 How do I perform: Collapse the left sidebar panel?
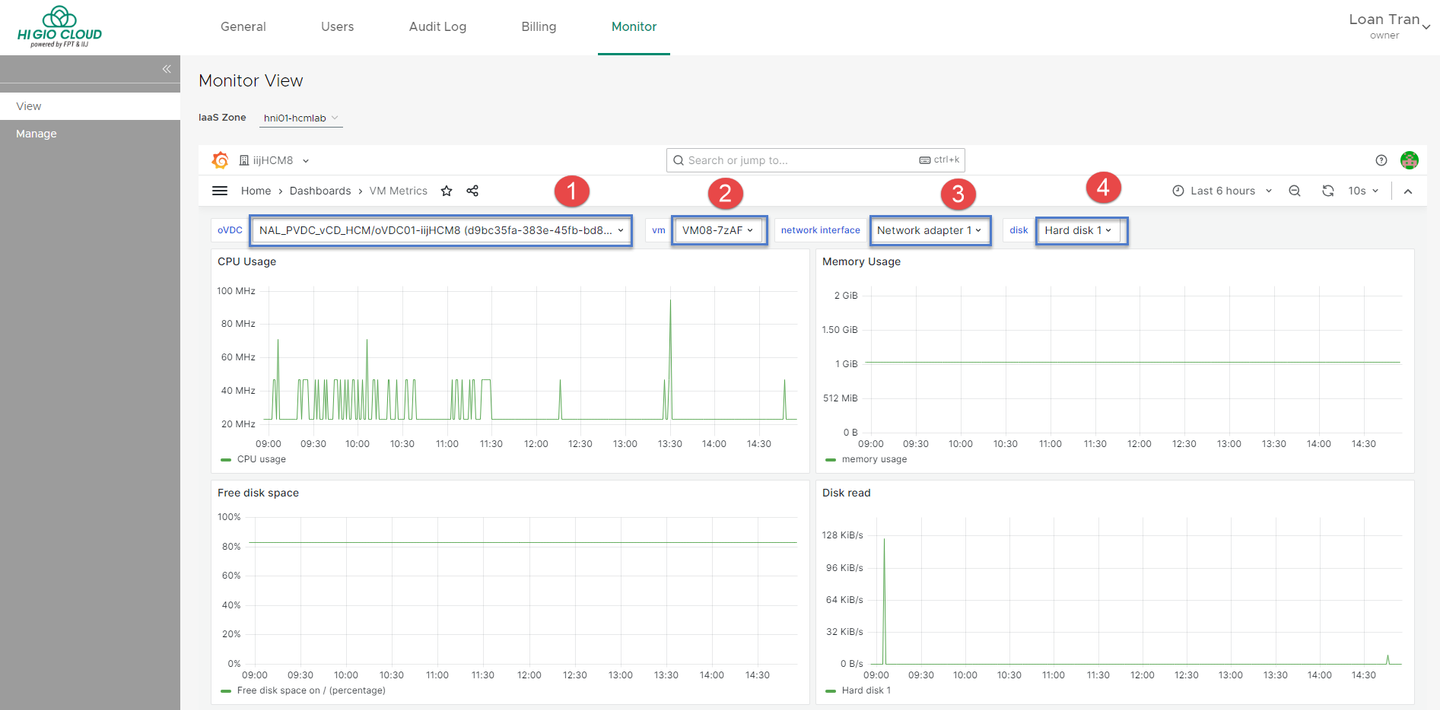click(166, 69)
